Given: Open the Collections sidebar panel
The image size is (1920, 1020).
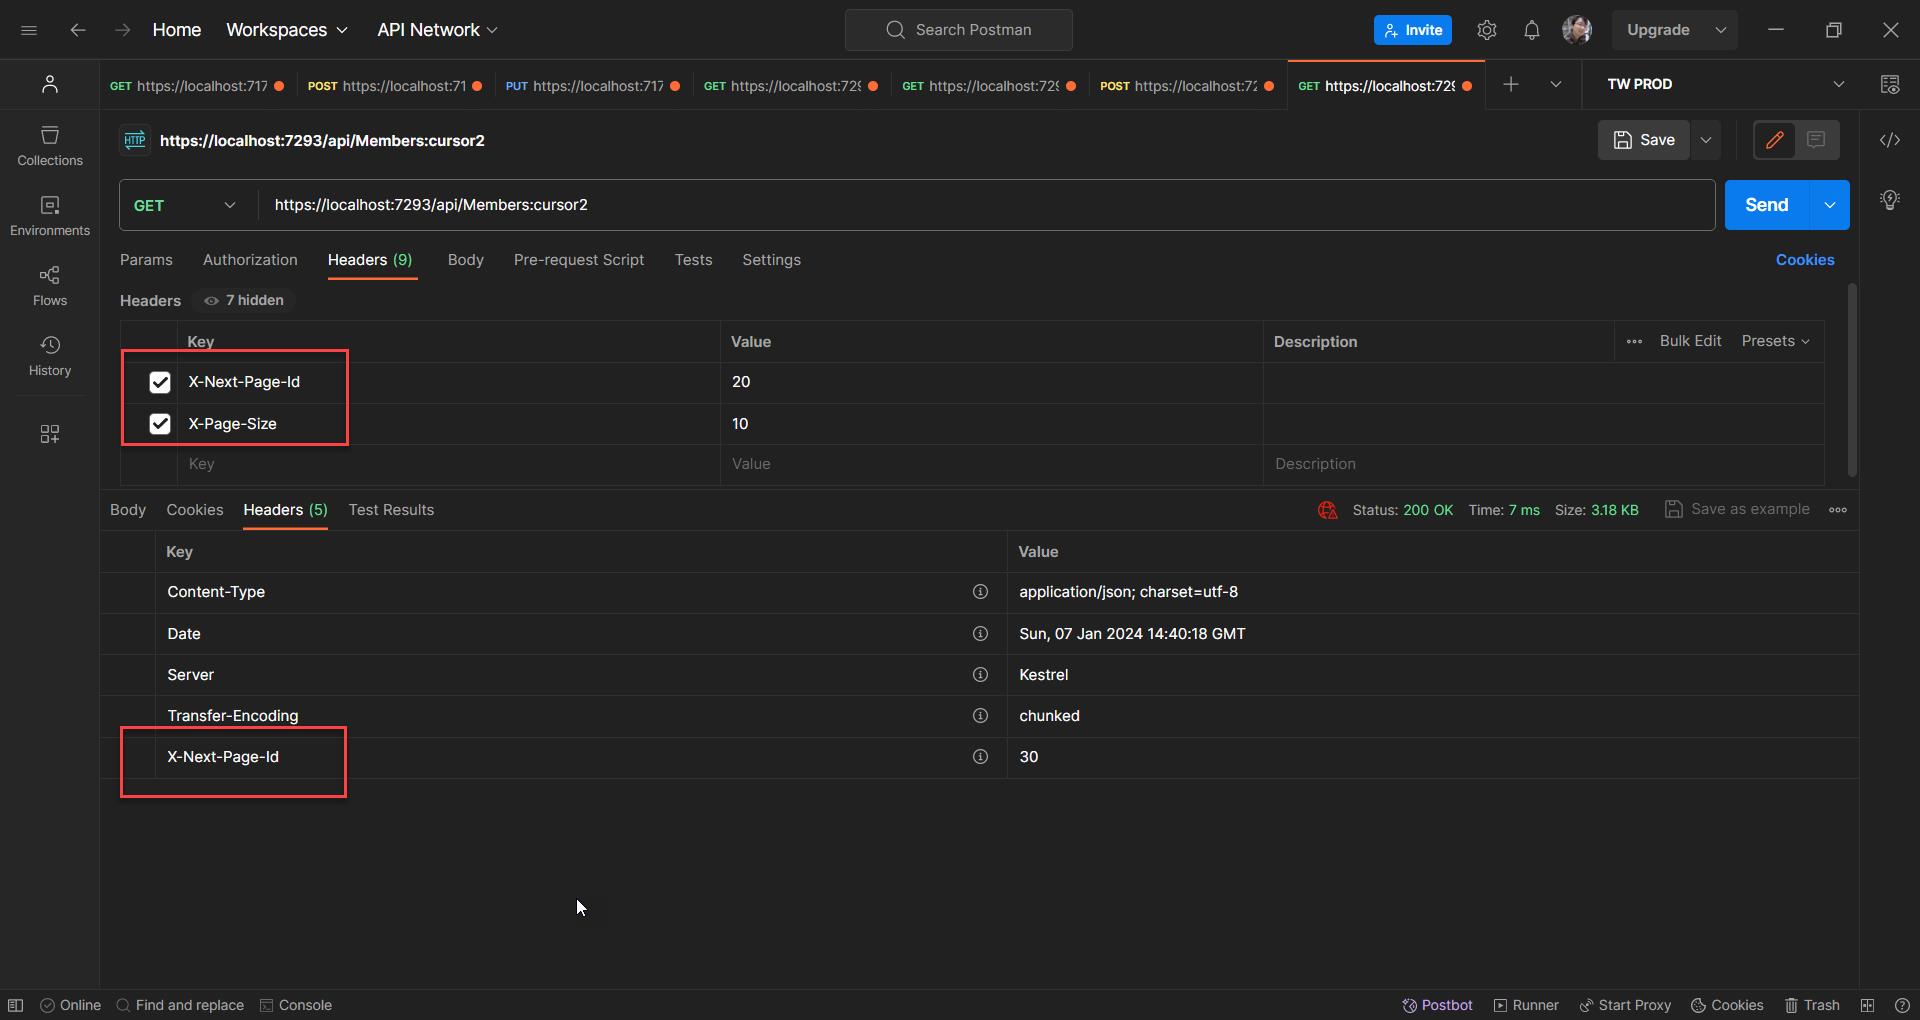Looking at the screenshot, I should [50, 146].
